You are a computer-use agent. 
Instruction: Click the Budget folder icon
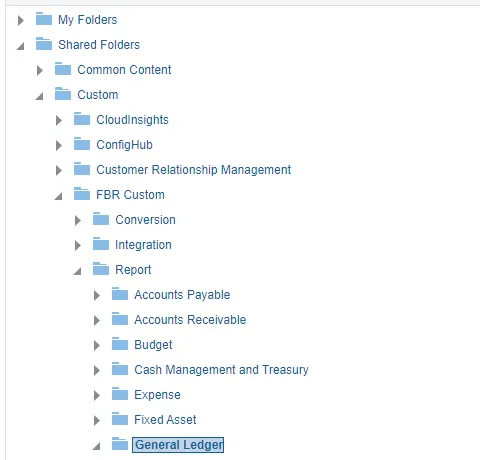(120, 344)
